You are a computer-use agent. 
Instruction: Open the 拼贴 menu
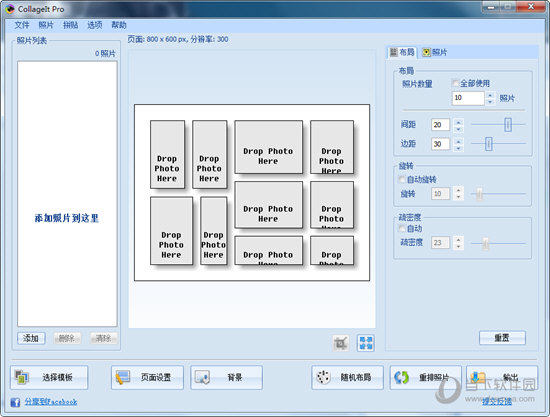pos(70,25)
